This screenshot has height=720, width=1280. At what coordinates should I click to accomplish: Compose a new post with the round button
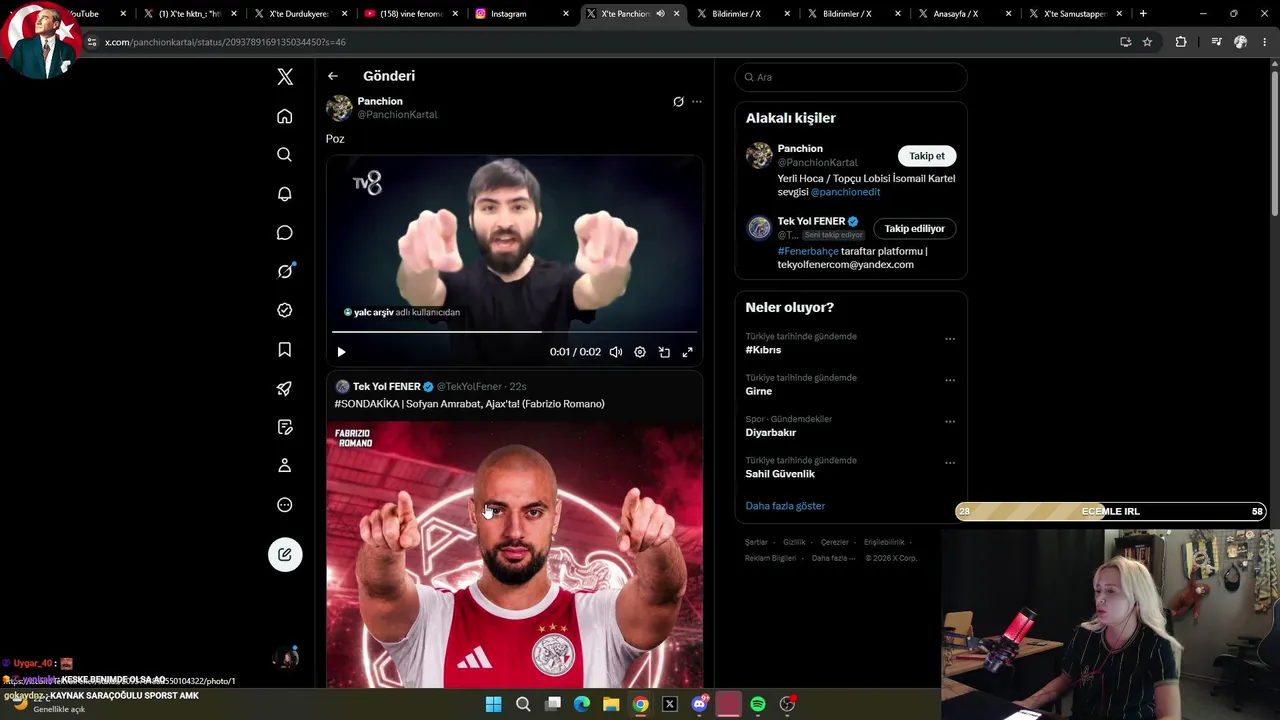coord(285,555)
